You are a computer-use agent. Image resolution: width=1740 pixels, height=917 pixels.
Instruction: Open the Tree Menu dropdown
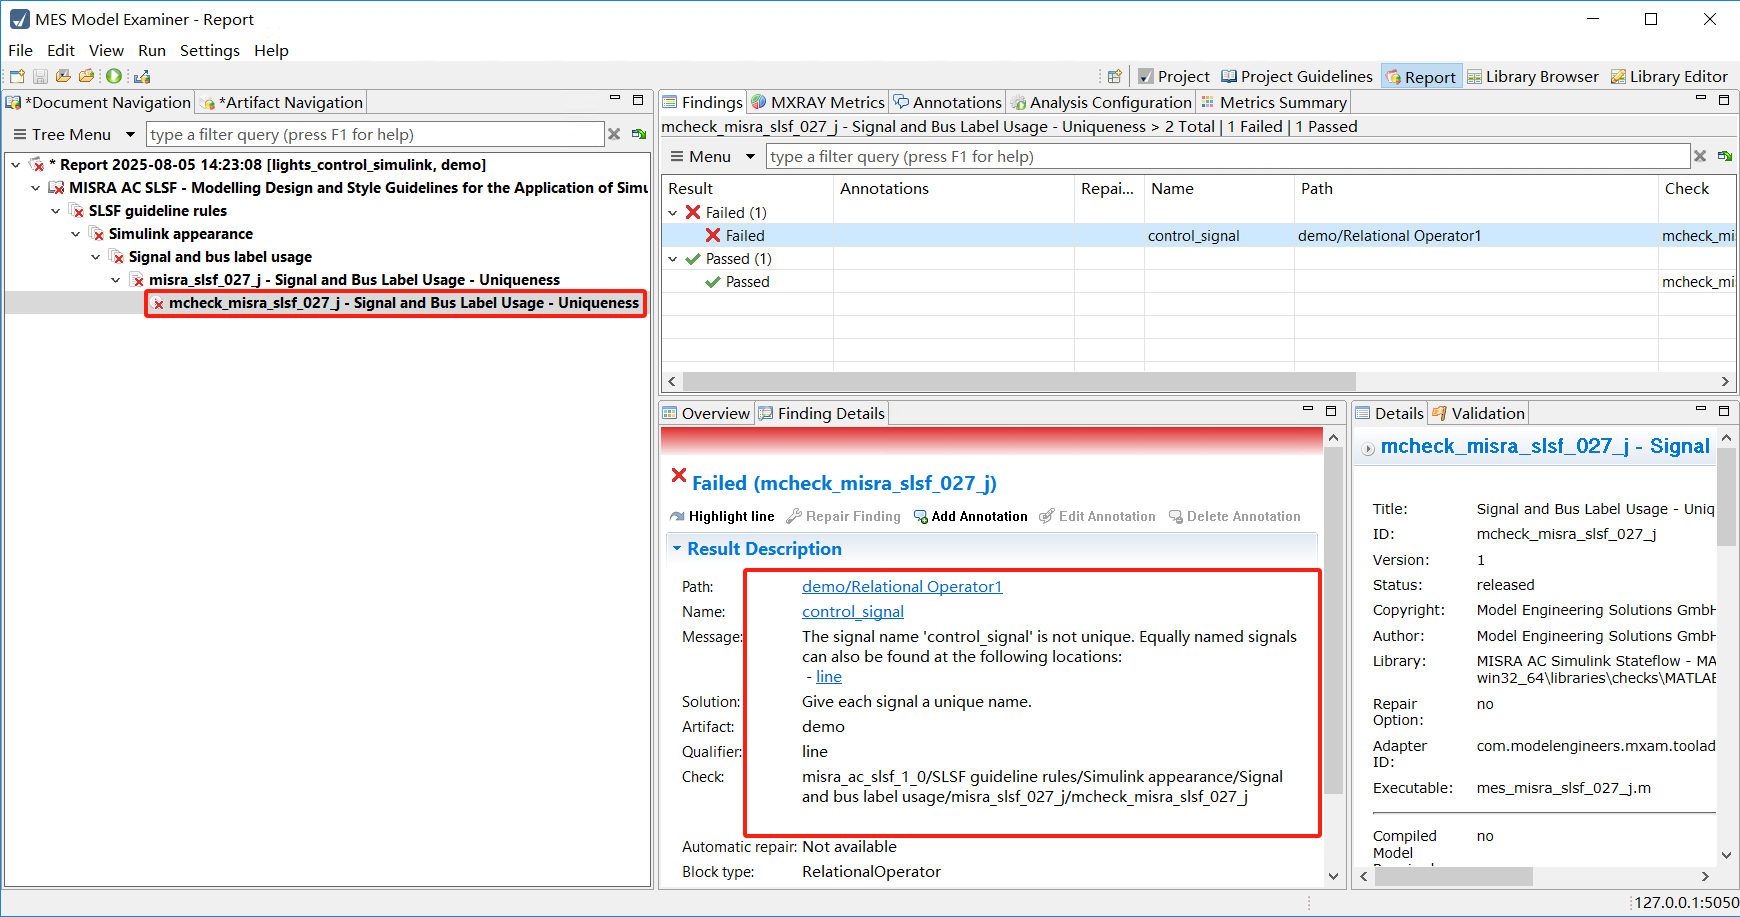[130, 134]
